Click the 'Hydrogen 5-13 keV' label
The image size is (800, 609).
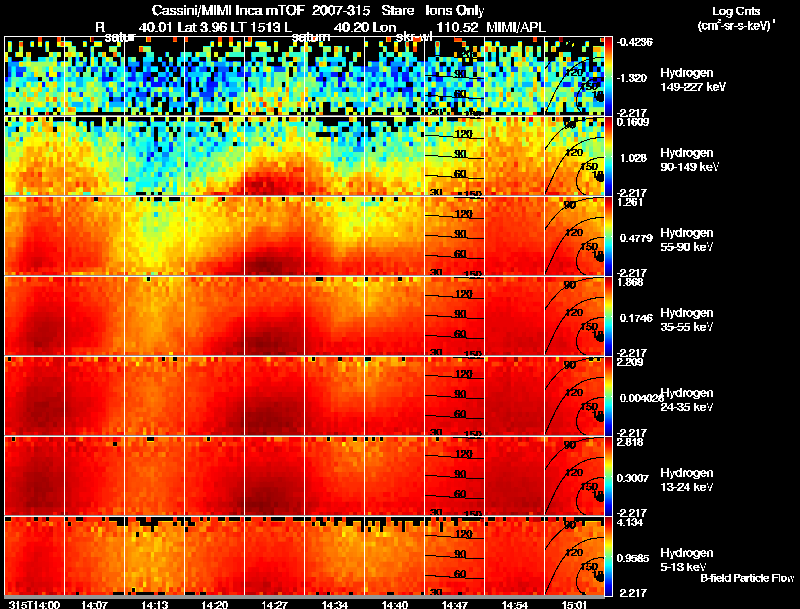[x=687, y=560]
